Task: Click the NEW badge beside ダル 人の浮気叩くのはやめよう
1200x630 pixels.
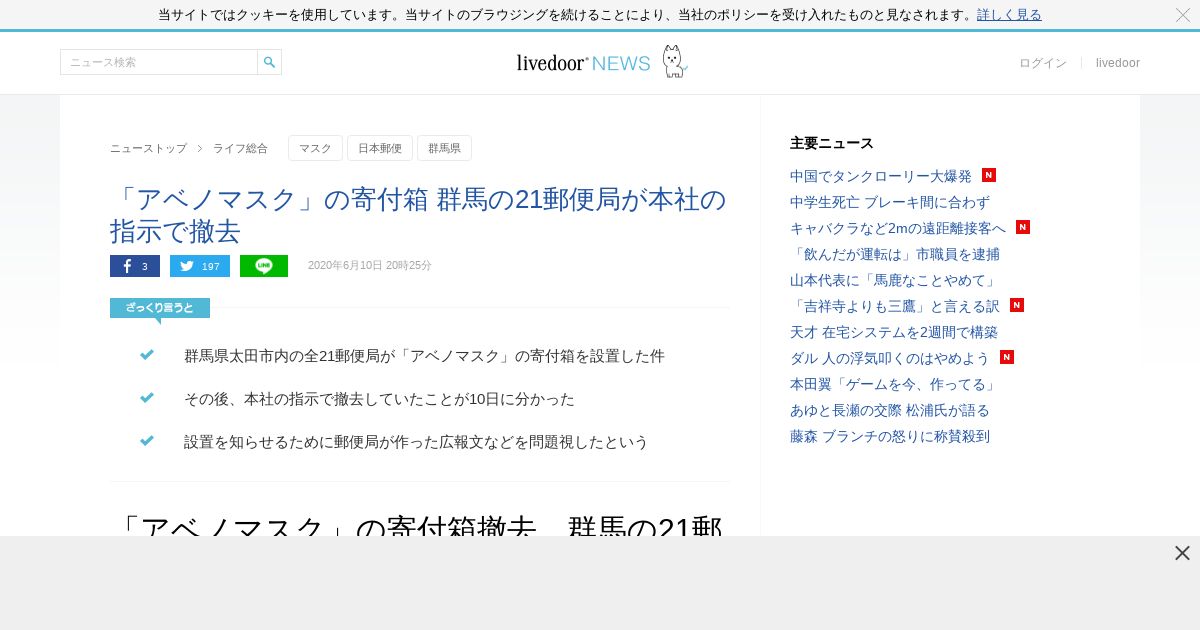Action: [x=1007, y=357]
